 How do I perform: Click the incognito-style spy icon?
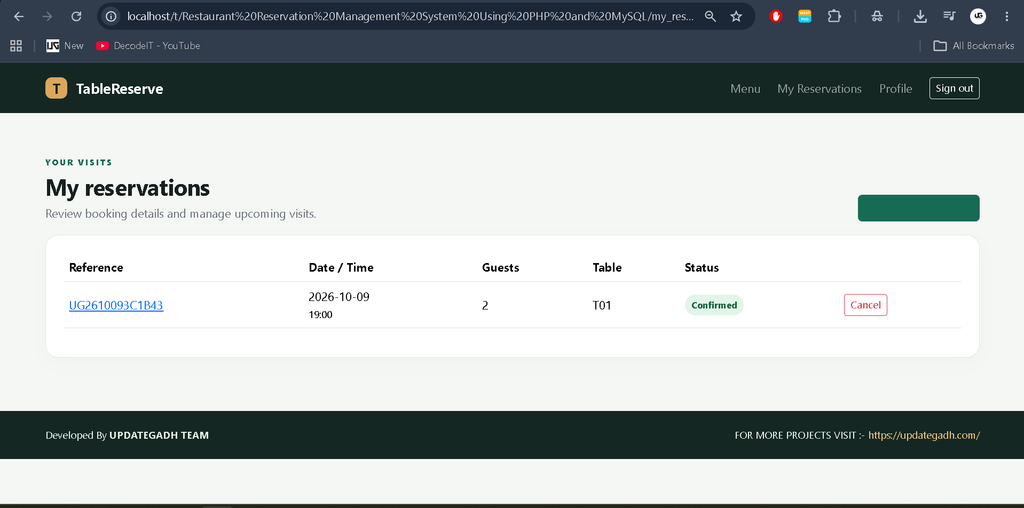tap(877, 16)
